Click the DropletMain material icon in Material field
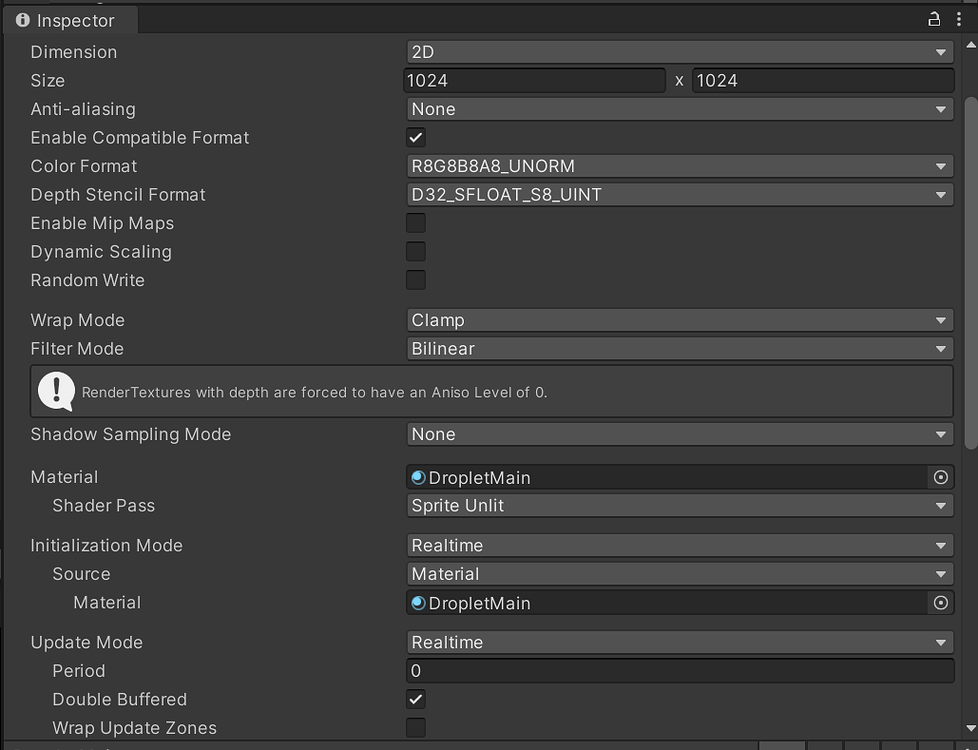 click(417, 477)
